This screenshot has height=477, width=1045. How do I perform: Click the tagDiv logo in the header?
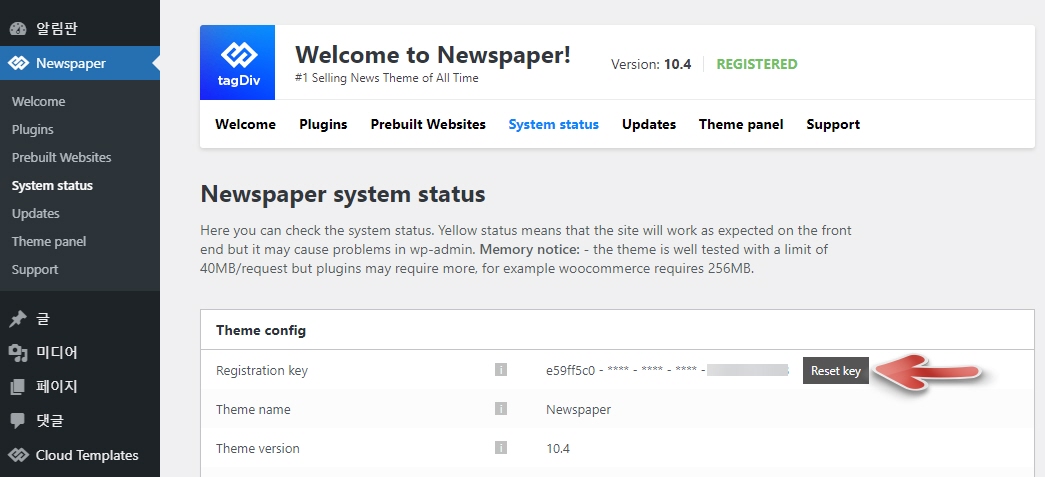click(237, 63)
